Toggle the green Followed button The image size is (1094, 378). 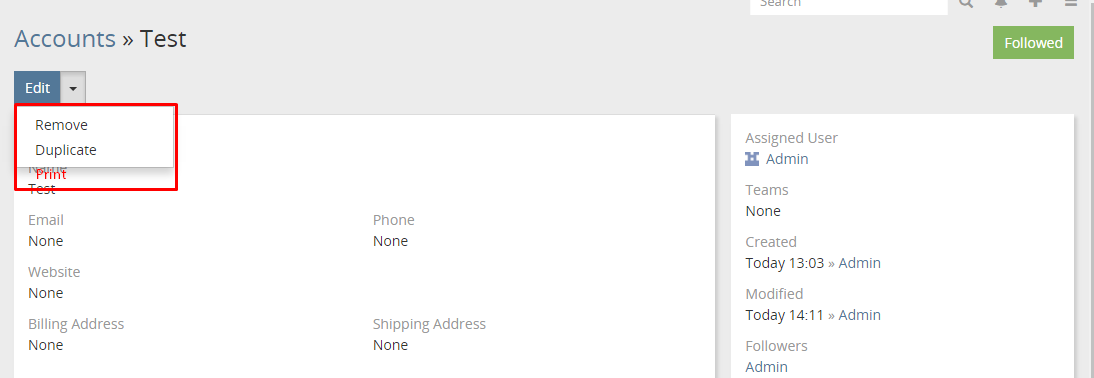click(x=1033, y=43)
